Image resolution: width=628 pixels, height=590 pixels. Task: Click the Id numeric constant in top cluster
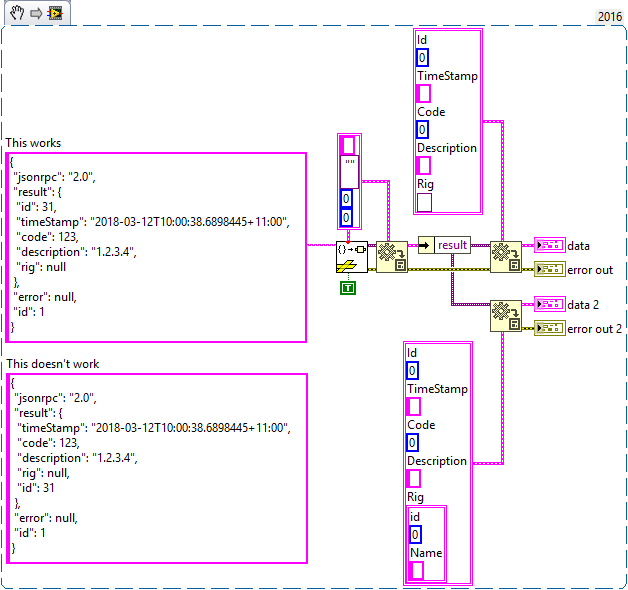tap(423, 58)
